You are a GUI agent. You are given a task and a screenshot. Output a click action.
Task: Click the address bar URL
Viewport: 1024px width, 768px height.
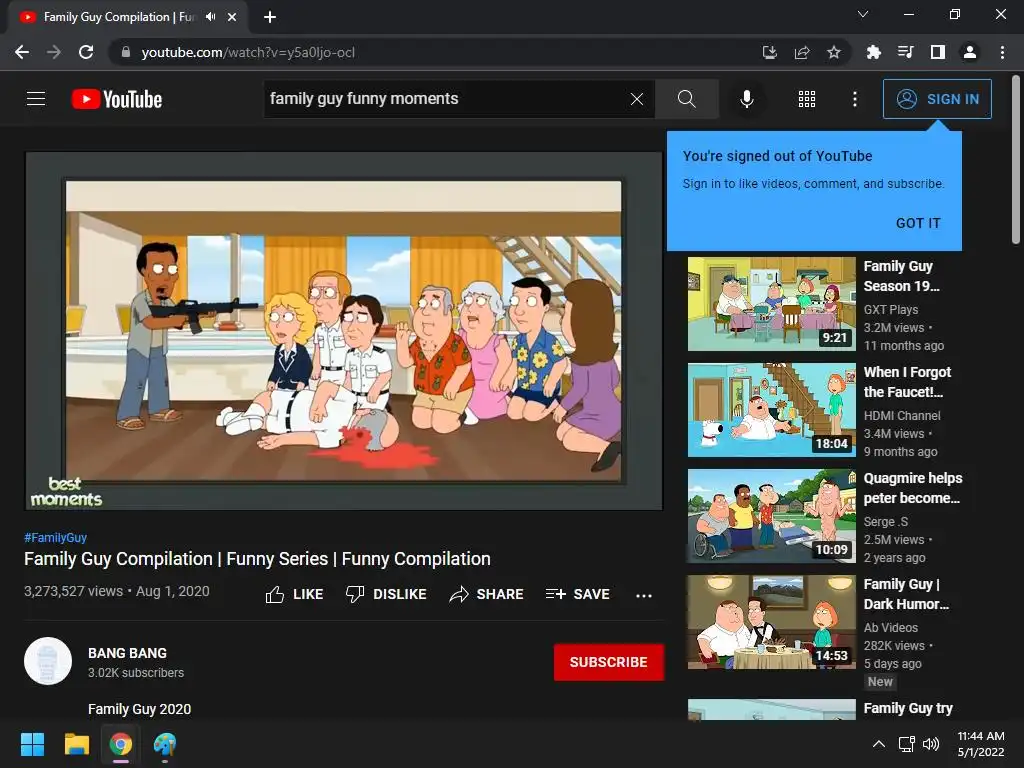click(248, 52)
